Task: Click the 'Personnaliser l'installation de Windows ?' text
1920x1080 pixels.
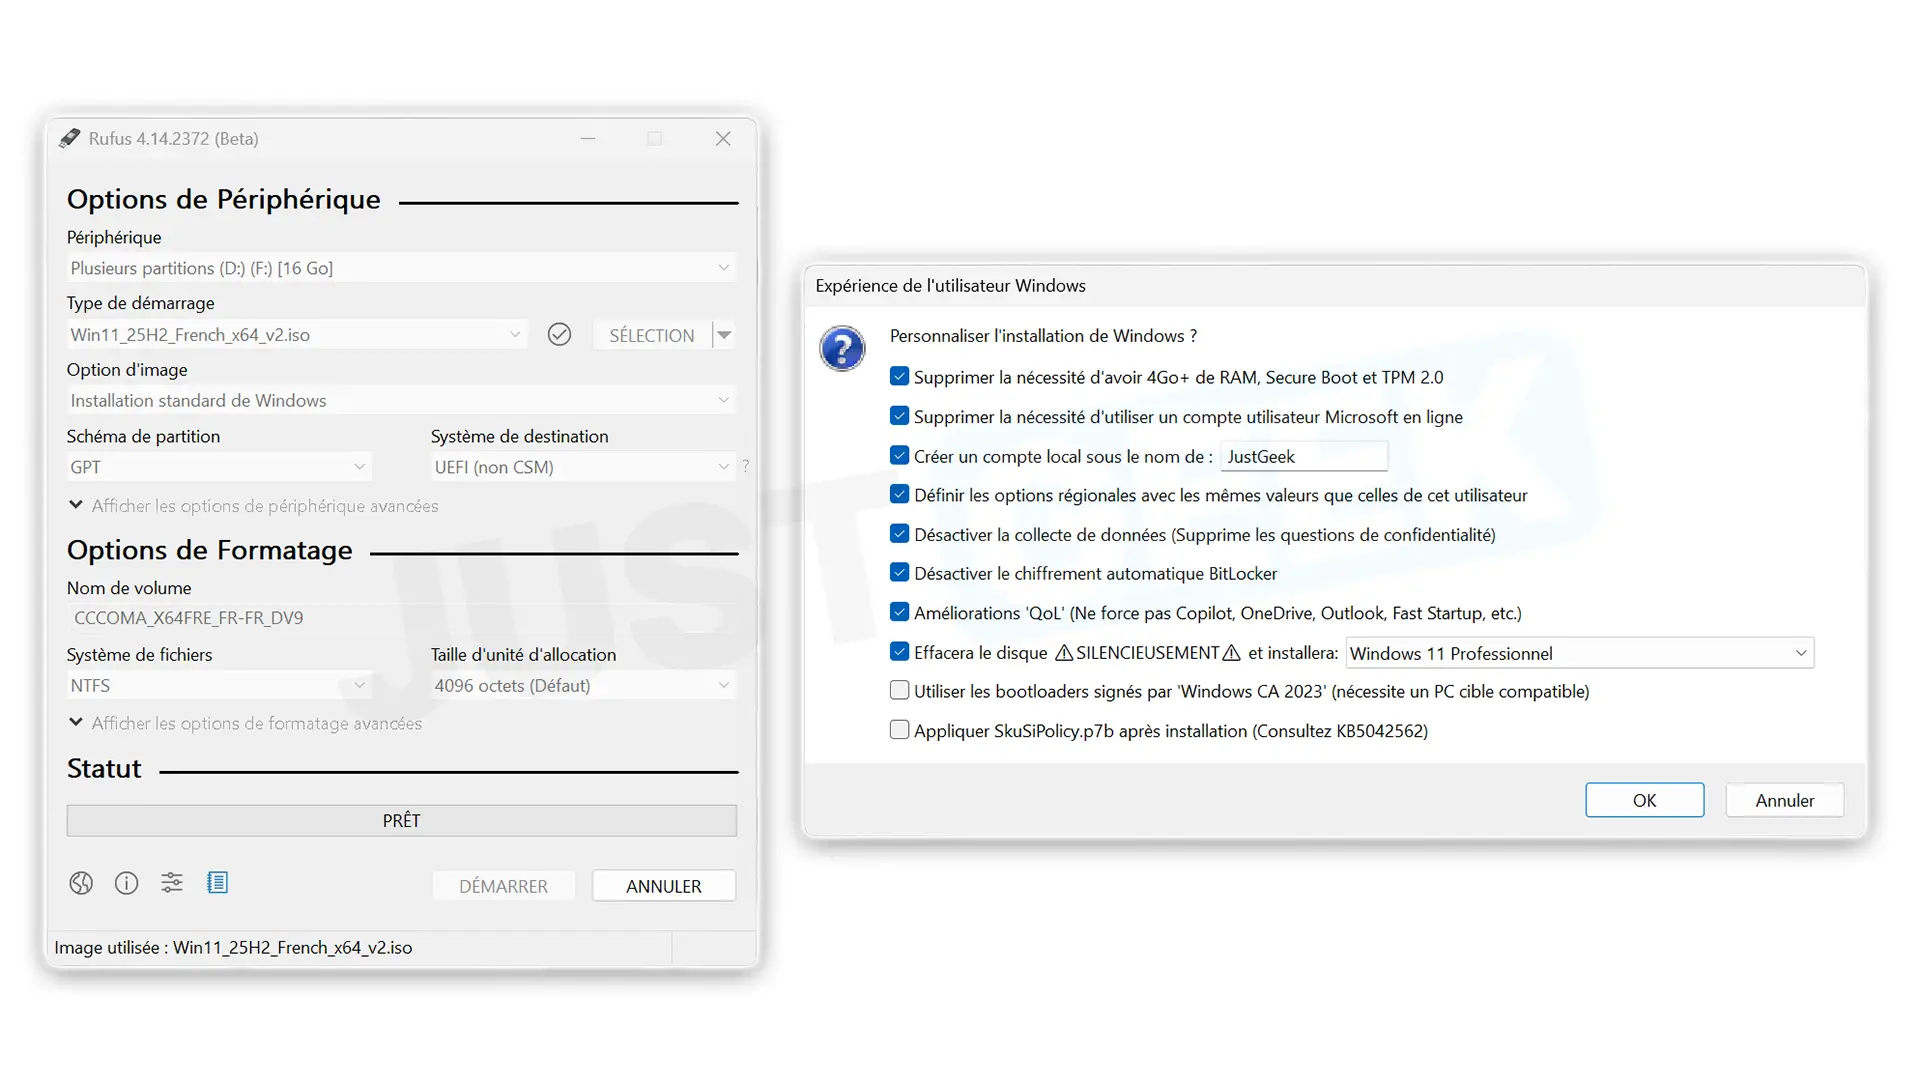Action: click(x=1043, y=336)
